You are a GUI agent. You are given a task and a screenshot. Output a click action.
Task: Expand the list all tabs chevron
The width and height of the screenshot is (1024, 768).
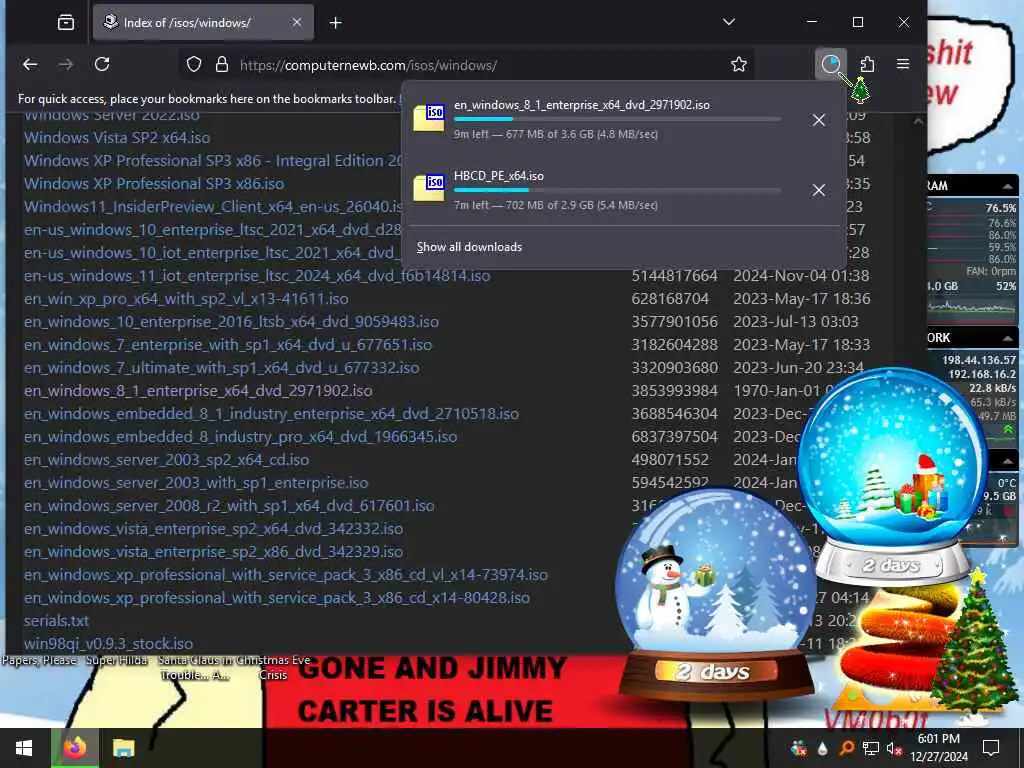729,22
